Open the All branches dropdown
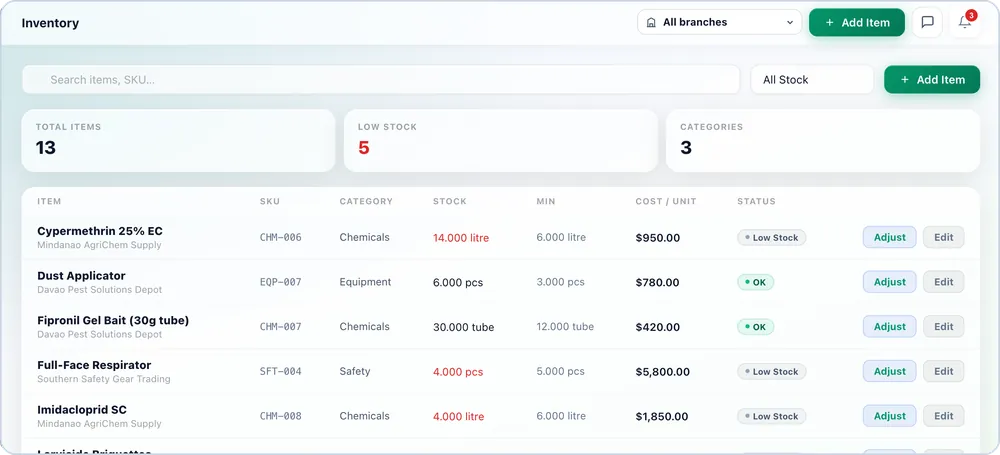This screenshot has height=455, width=1000. click(719, 22)
